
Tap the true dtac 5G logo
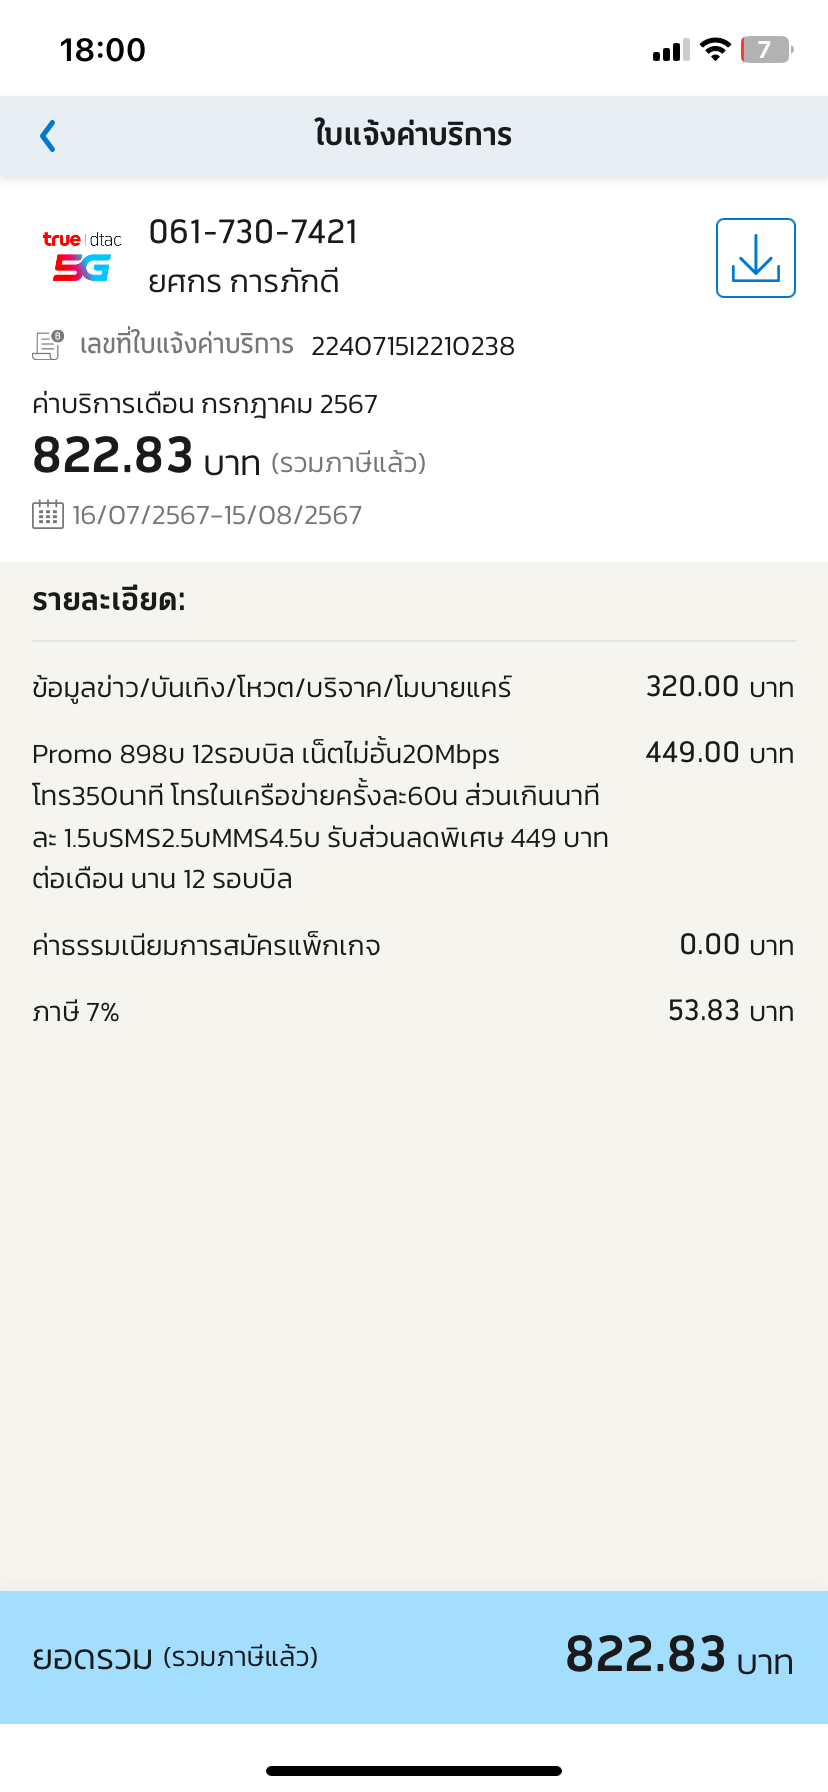coord(82,256)
